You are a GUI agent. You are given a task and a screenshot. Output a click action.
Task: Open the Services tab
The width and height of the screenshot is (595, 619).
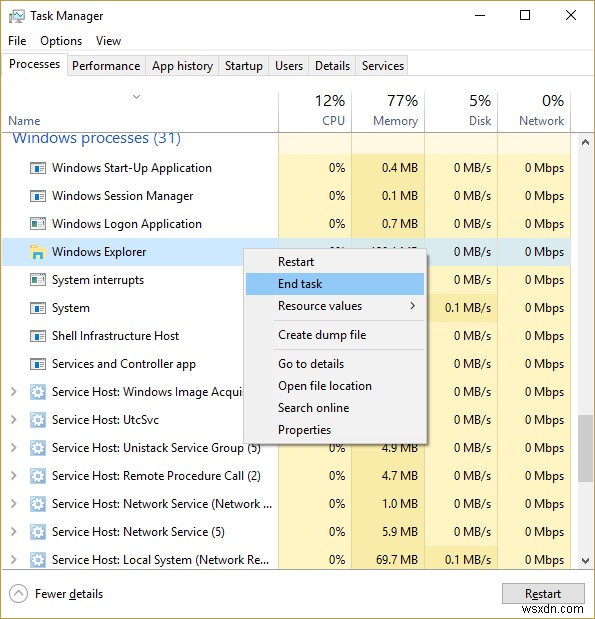coord(383,66)
